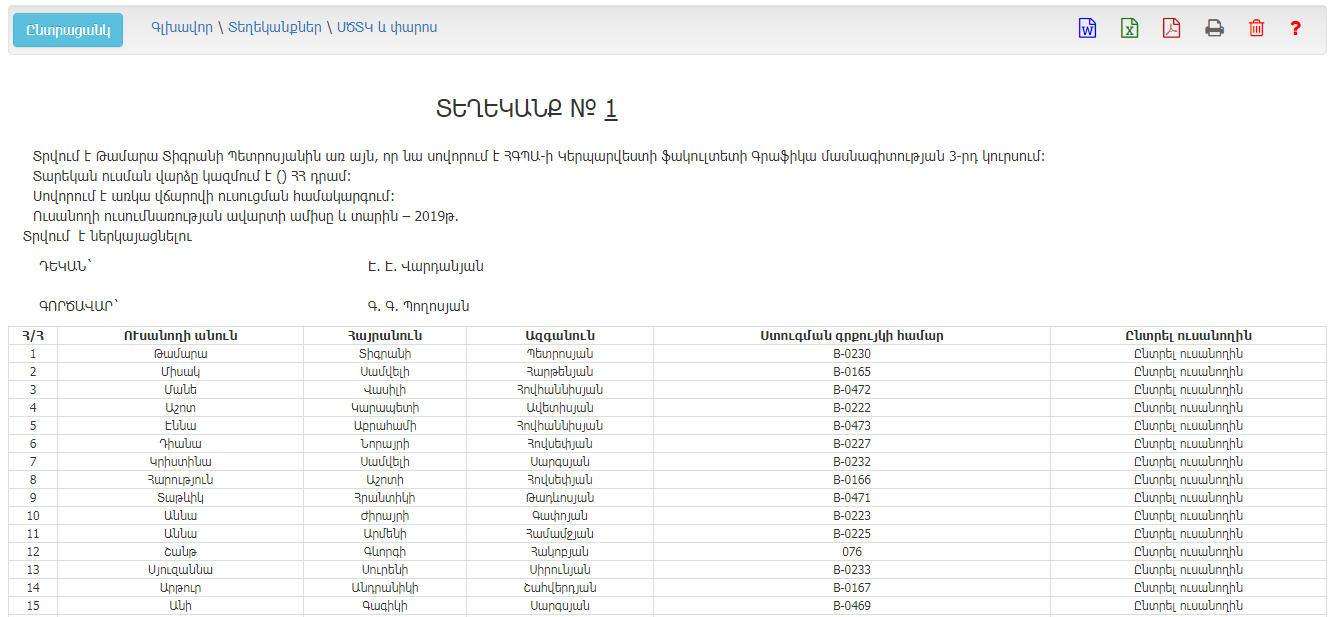
Task: Select student Թամարա in row 1
Action: coord(1188,354)
